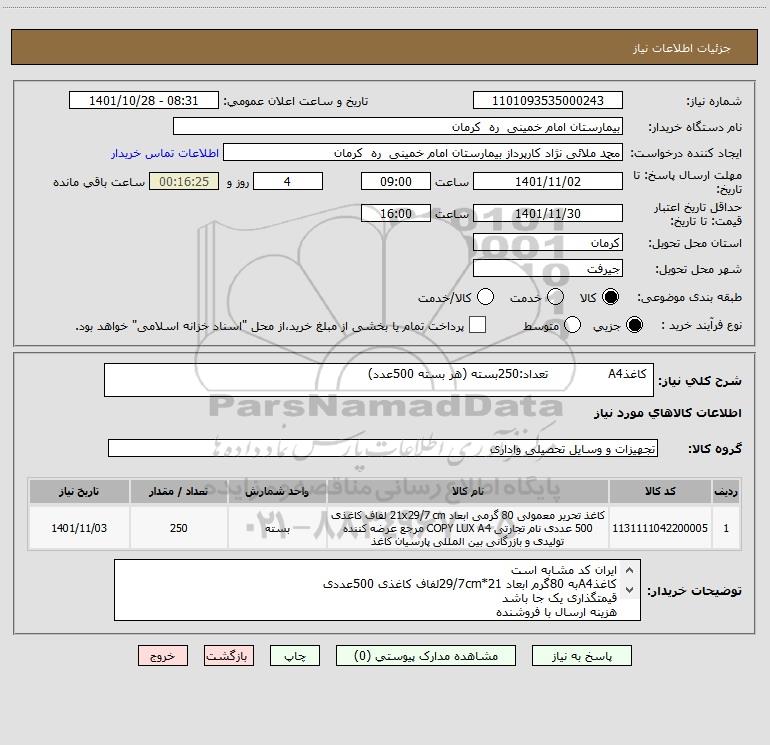This screenshot has height=745, width=770.
Task: Click the بسته unit cell
Action: [x=277, y=528]
